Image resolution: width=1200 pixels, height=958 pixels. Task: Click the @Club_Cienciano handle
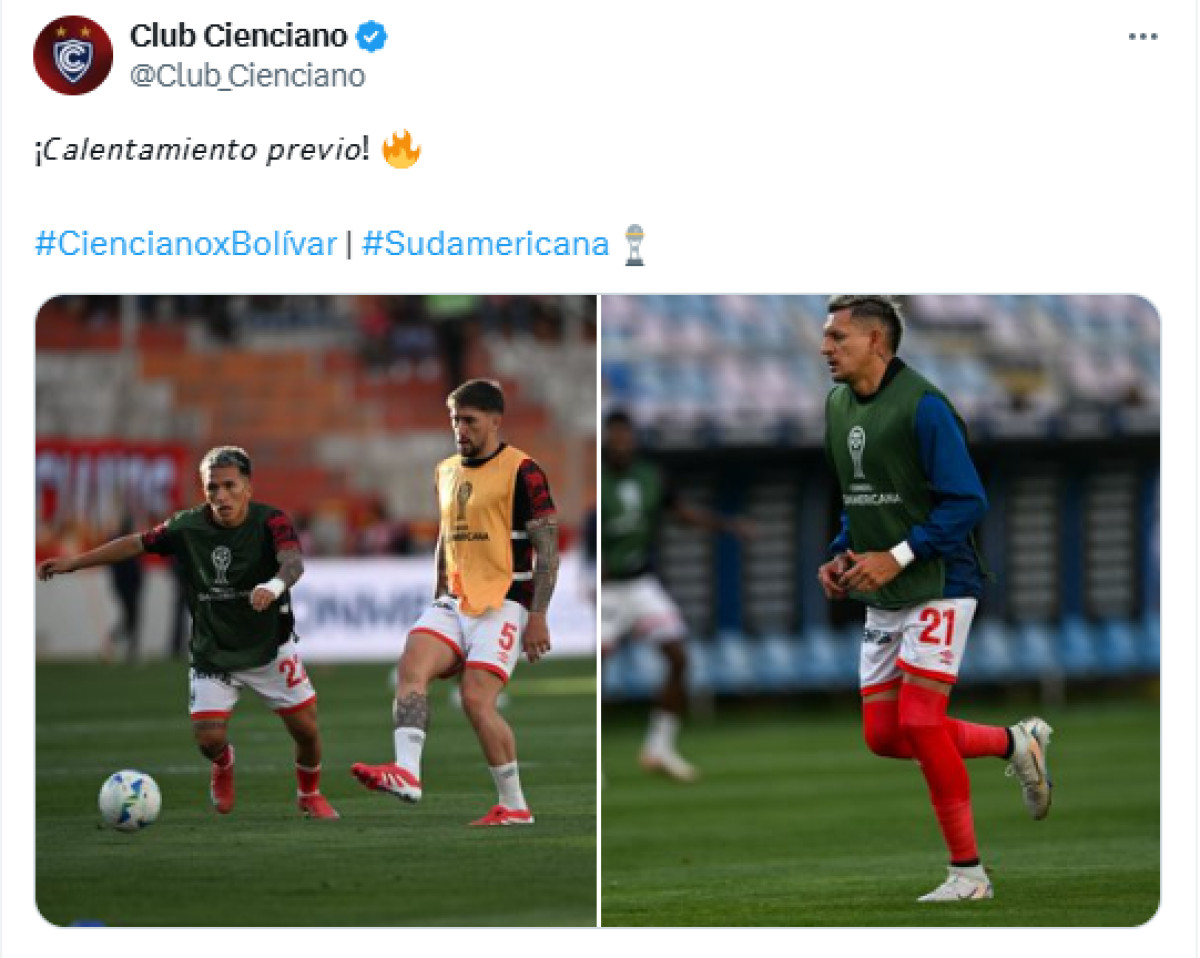247,76
